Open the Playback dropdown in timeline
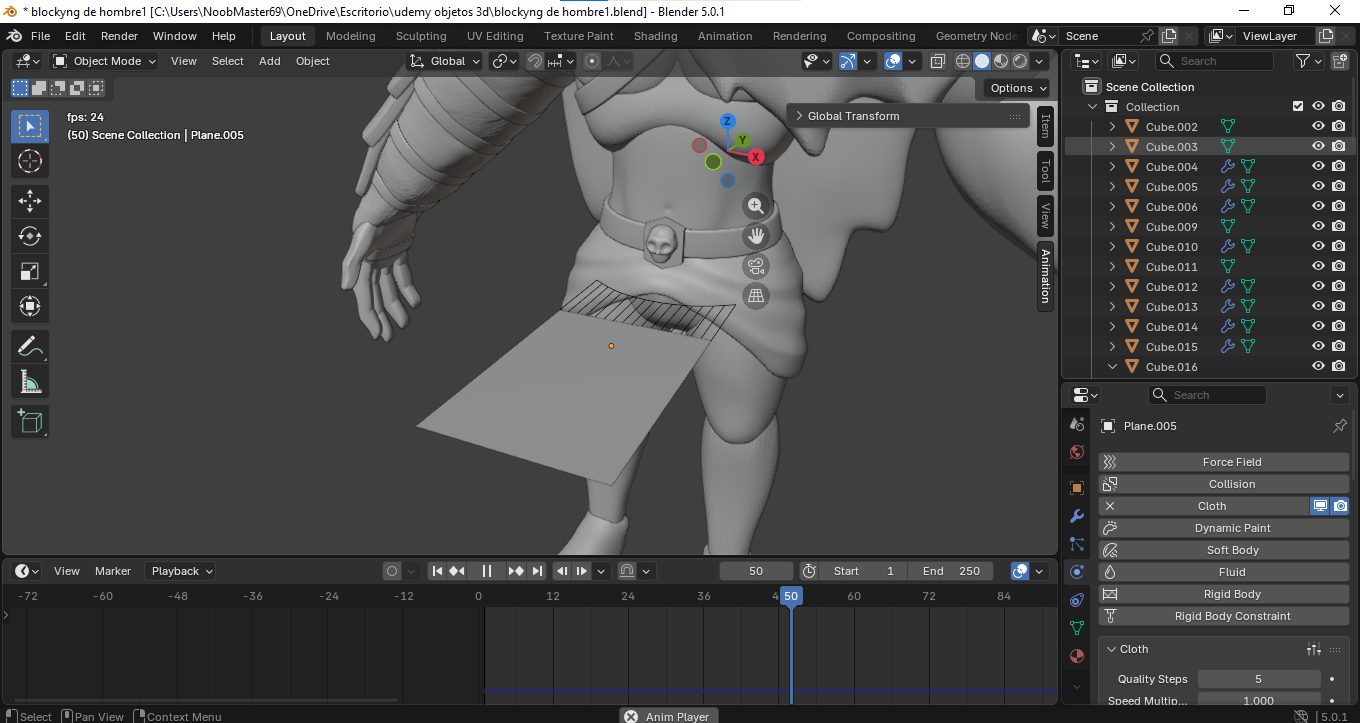This screenshot has width=1360, height=723. coord(180,571)
